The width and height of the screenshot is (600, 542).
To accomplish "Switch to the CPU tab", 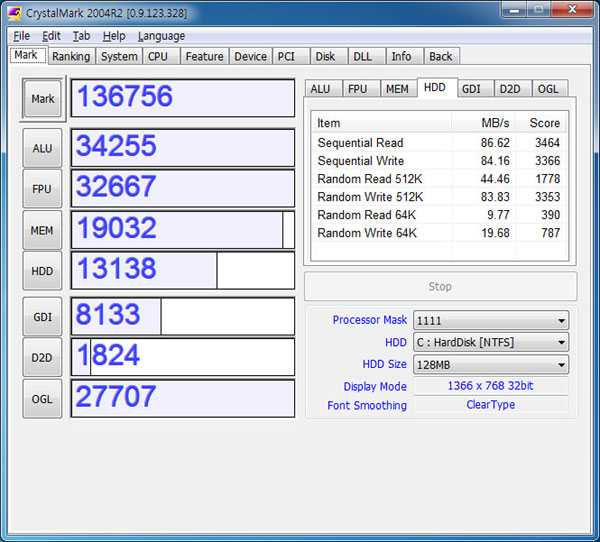I will pos(161,56).
